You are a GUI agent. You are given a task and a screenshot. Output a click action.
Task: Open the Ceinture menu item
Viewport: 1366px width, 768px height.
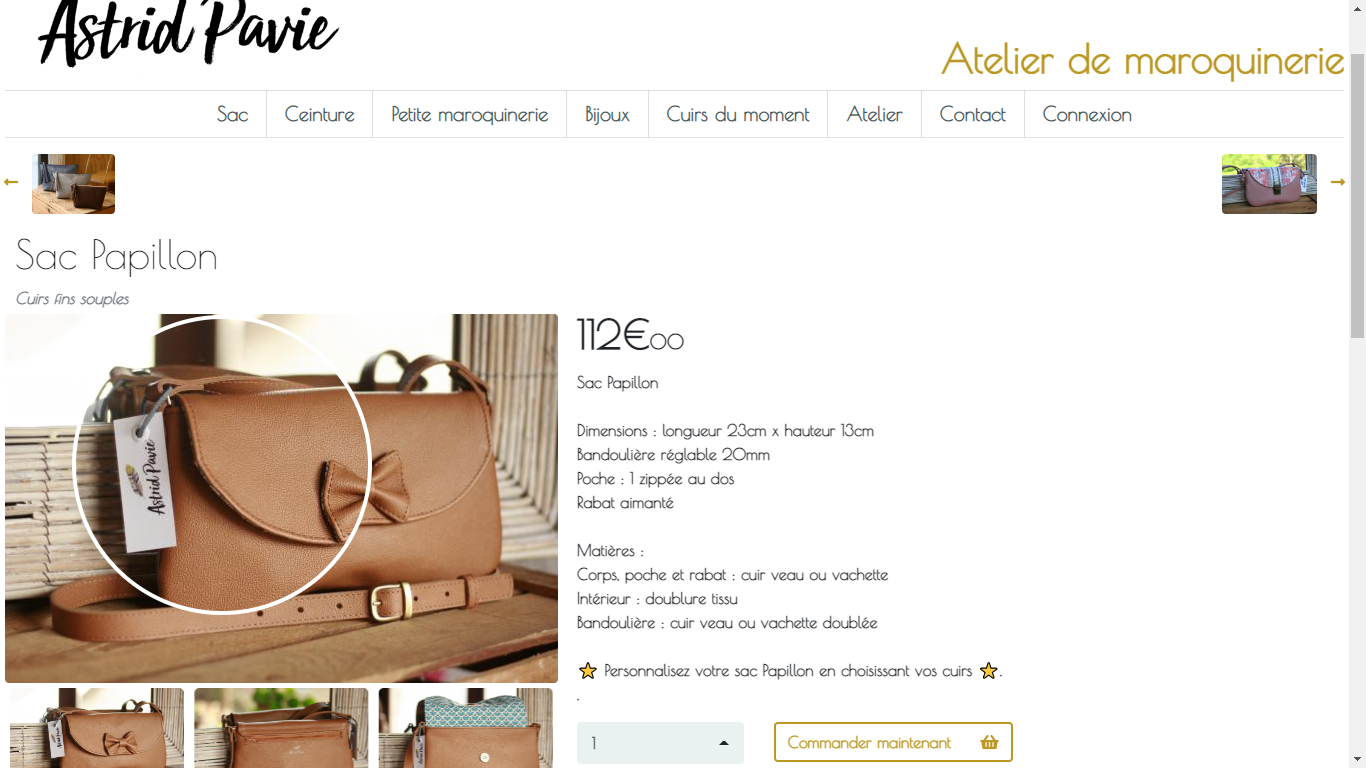(x=320, y=114)
